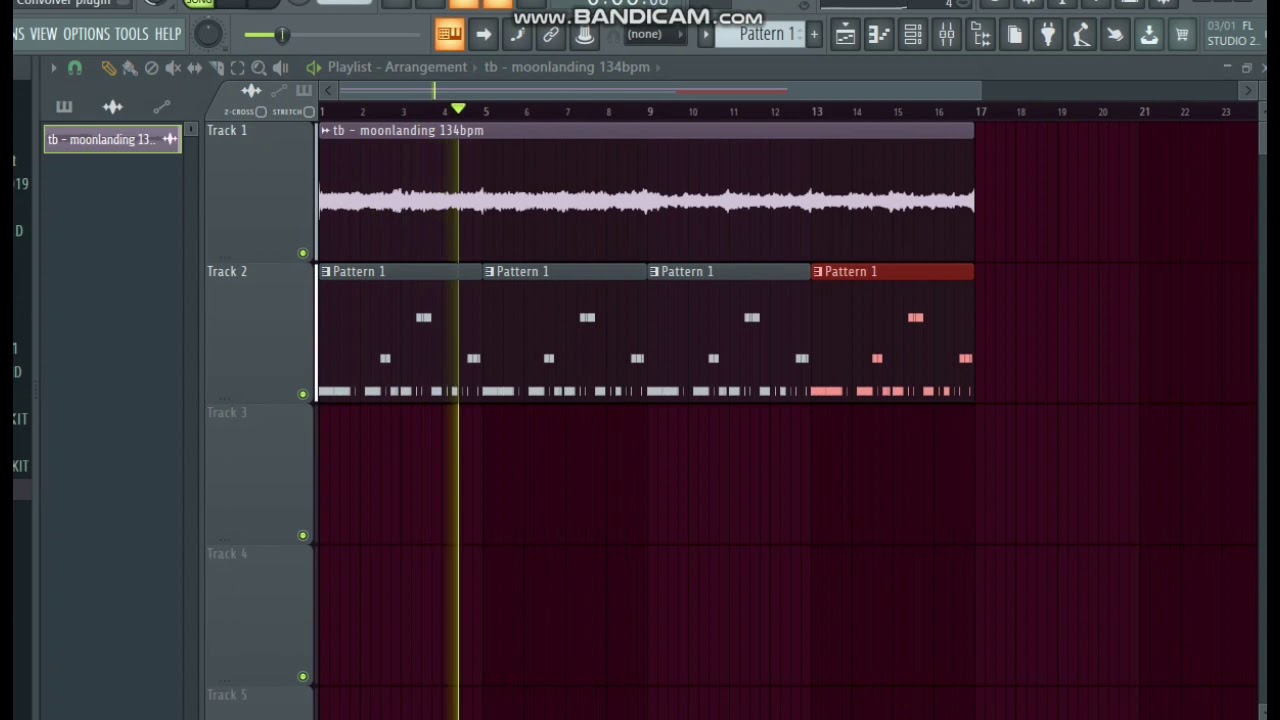Select the Draw pencil tool

(x=109, y=68)
